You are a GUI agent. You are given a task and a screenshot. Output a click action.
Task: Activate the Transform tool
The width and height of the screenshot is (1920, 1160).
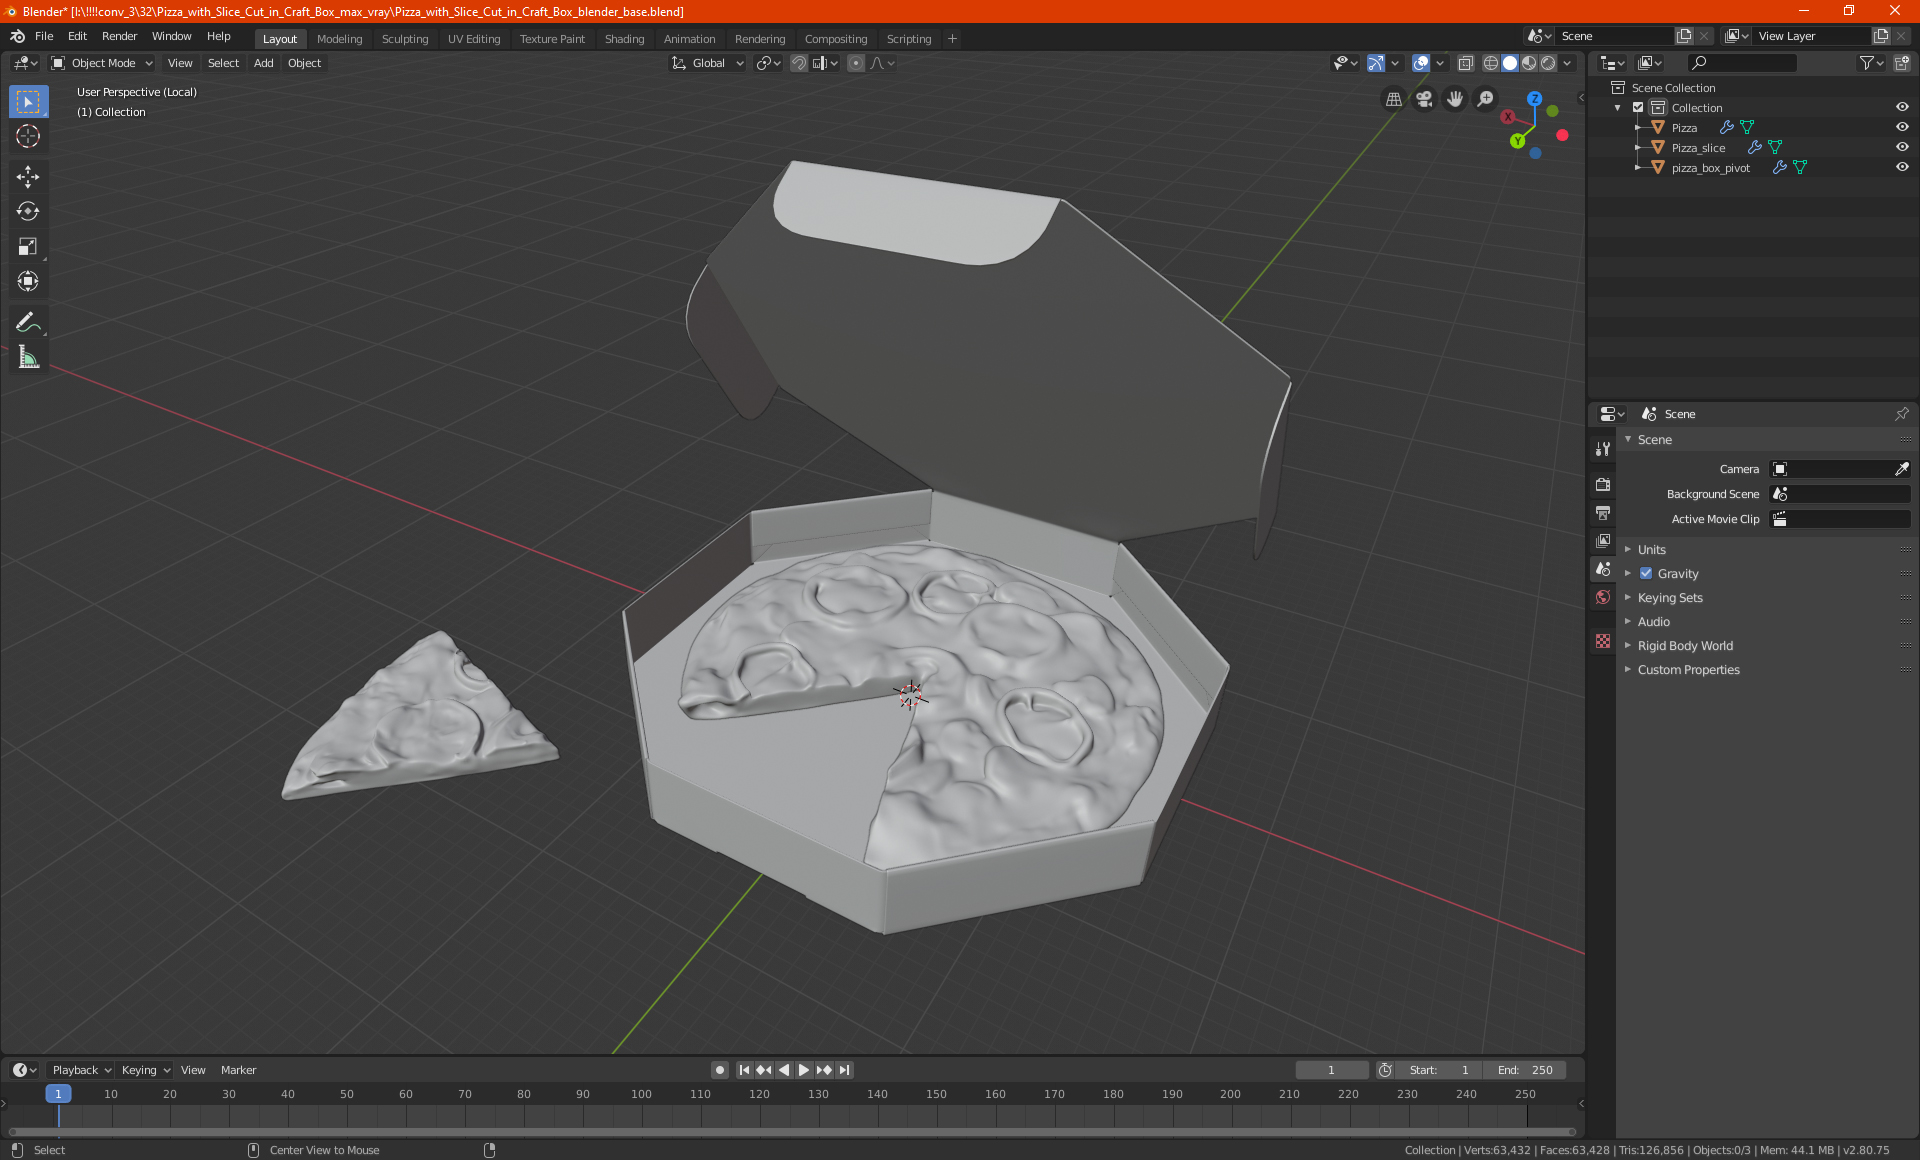click(x=28, y=281)
